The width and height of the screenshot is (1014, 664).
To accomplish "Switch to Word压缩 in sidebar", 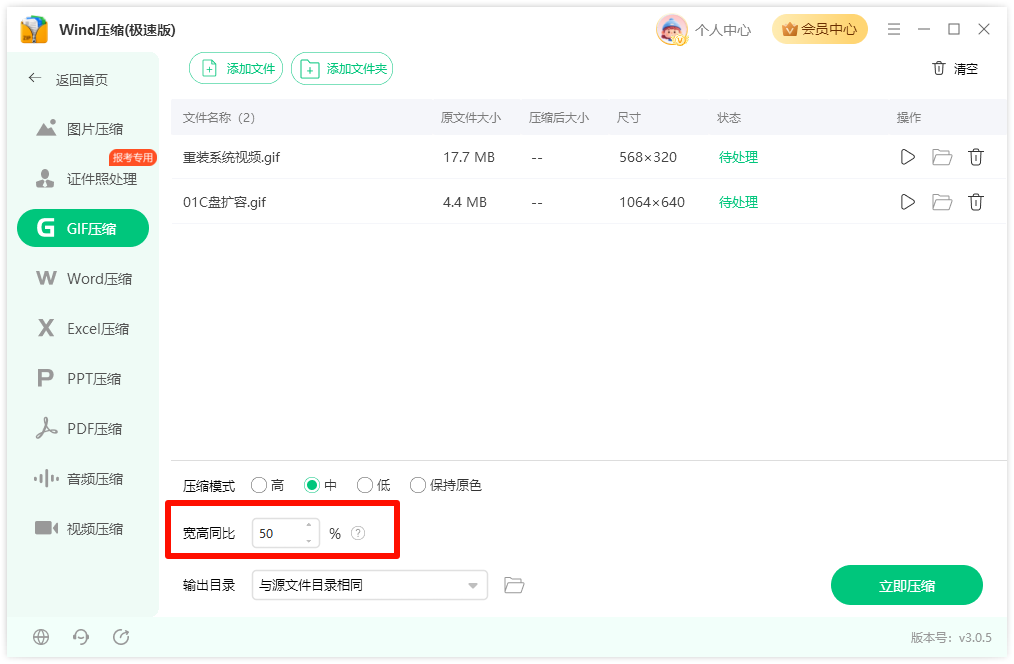I will (x=83, y=279).
